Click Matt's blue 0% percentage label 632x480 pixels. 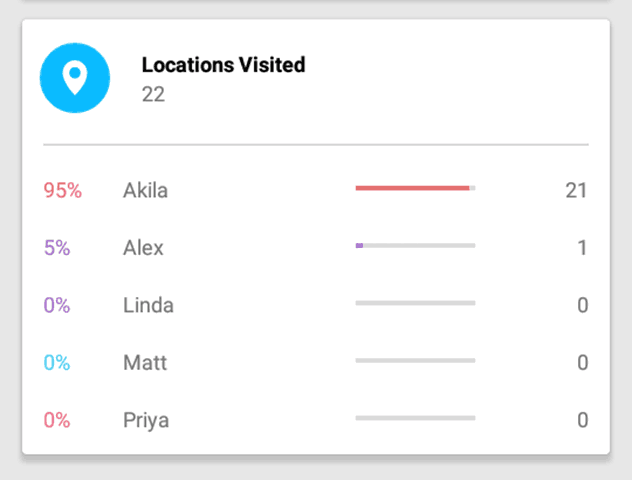[57, 363]
